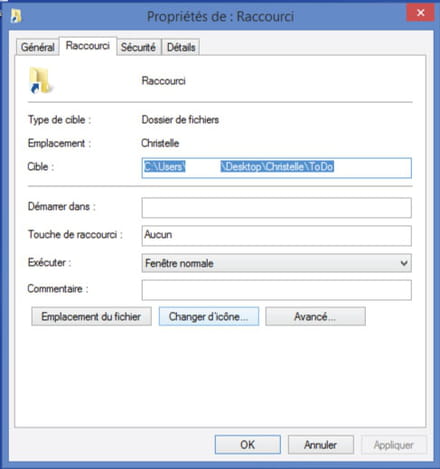Open the Fenêtre normale combo box
The image size is (440, 469).
276,263
